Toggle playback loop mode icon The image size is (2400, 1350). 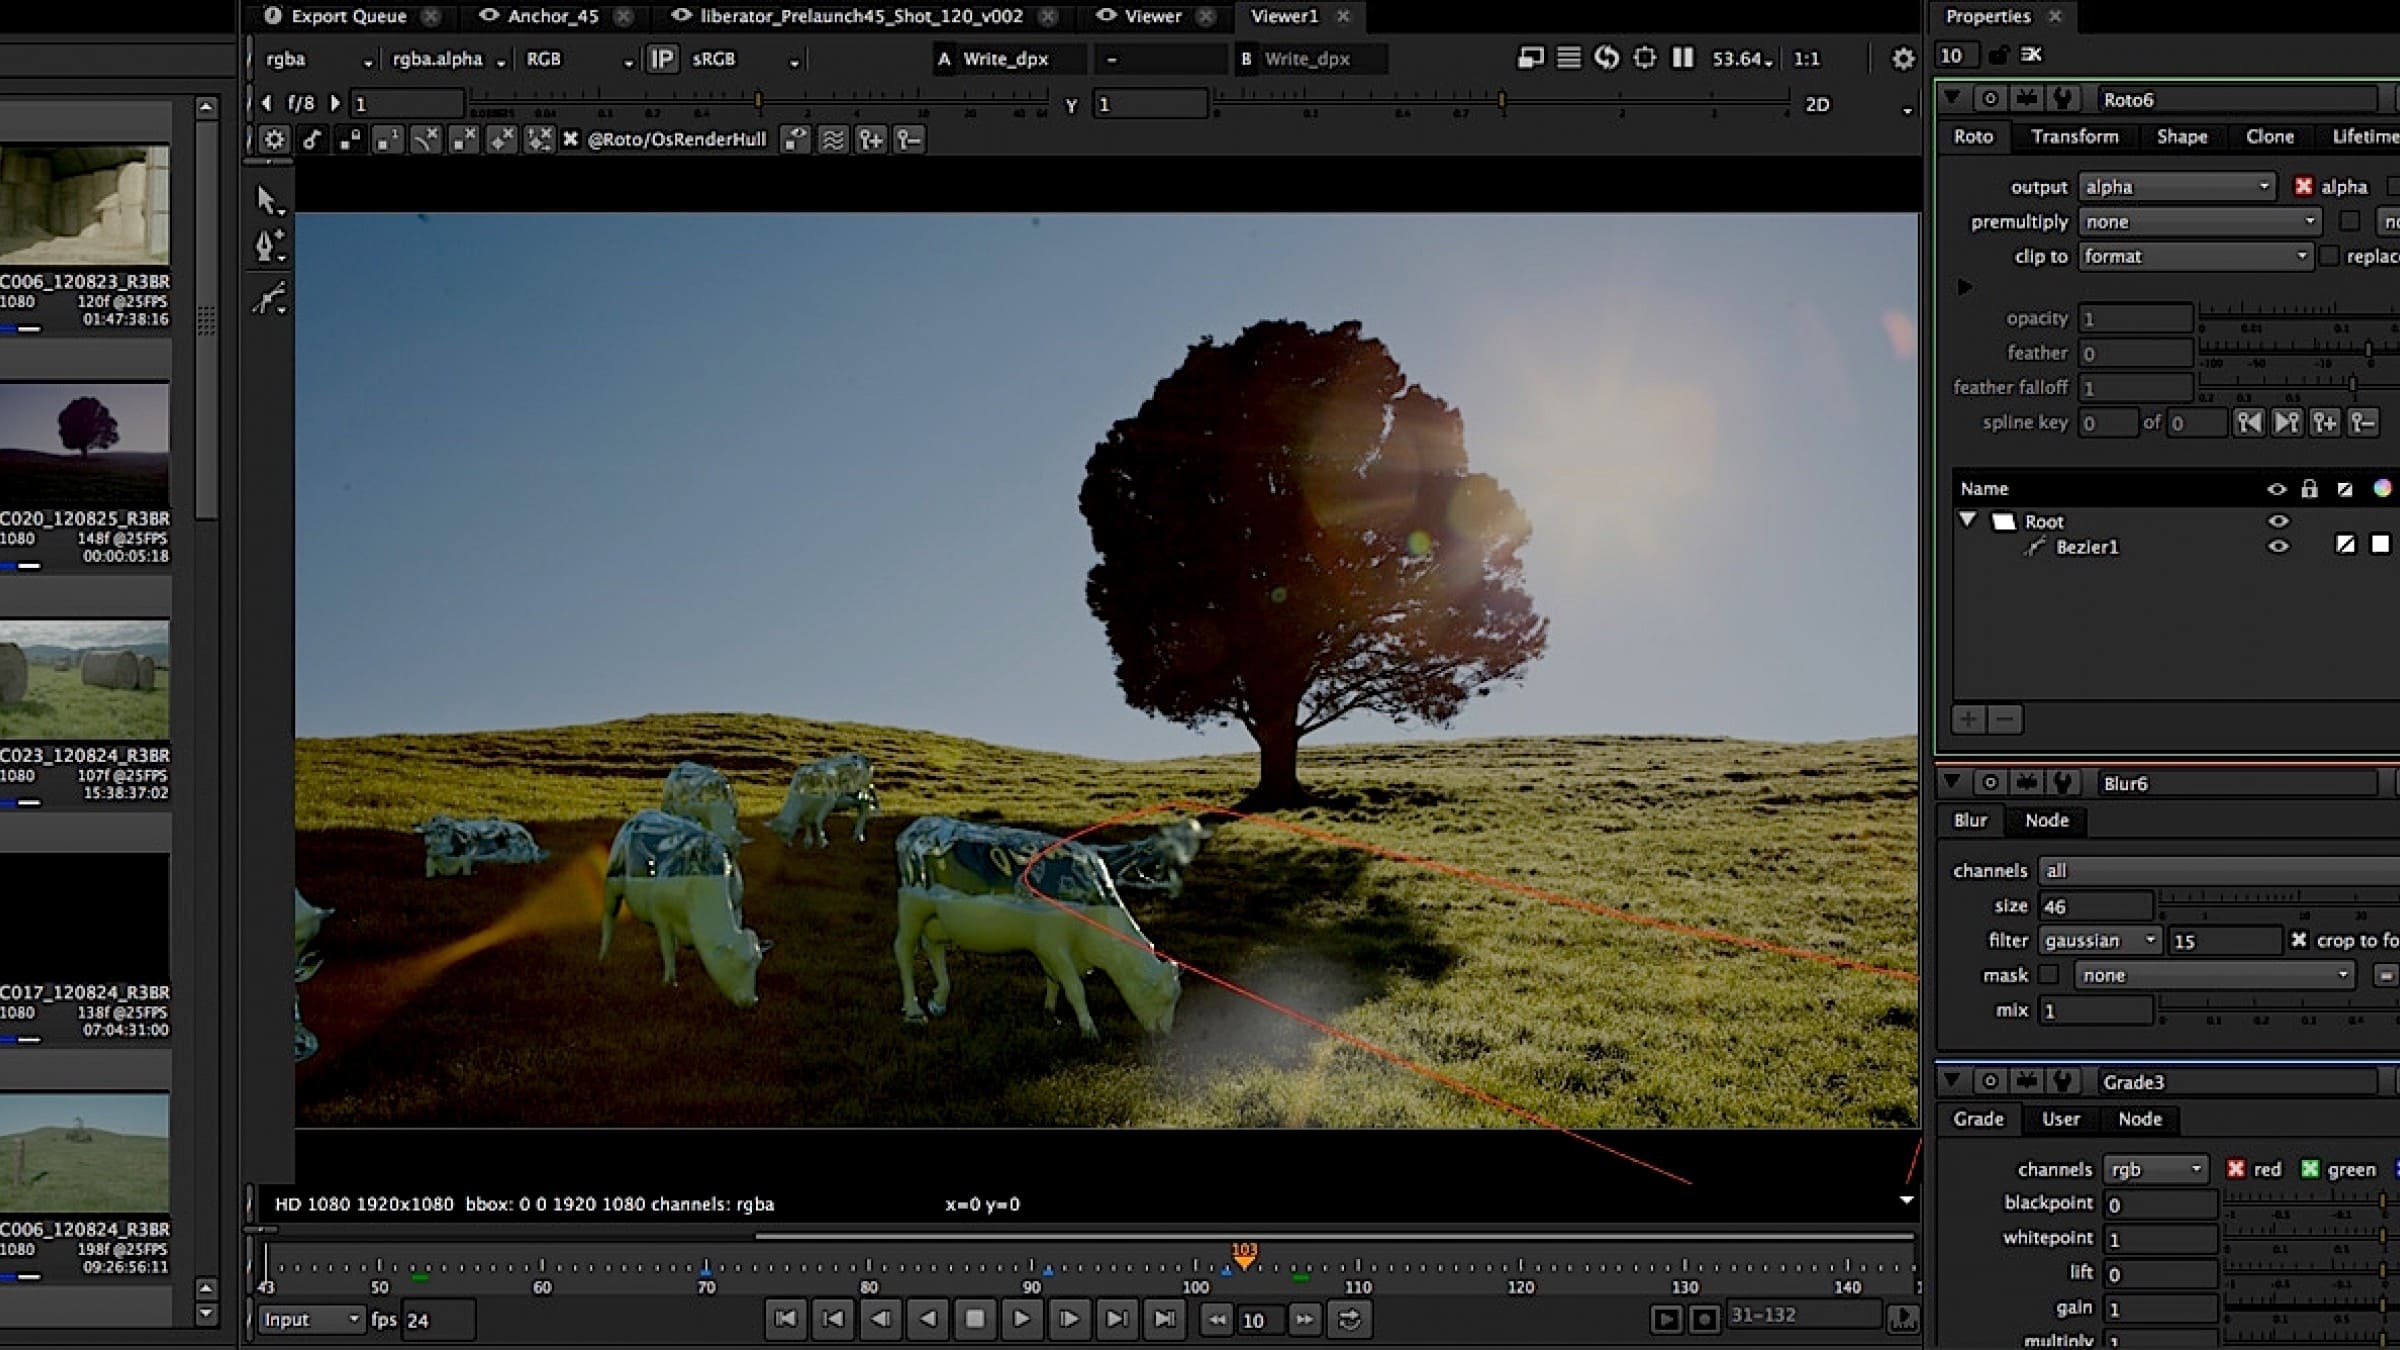coord(1349,1319)
